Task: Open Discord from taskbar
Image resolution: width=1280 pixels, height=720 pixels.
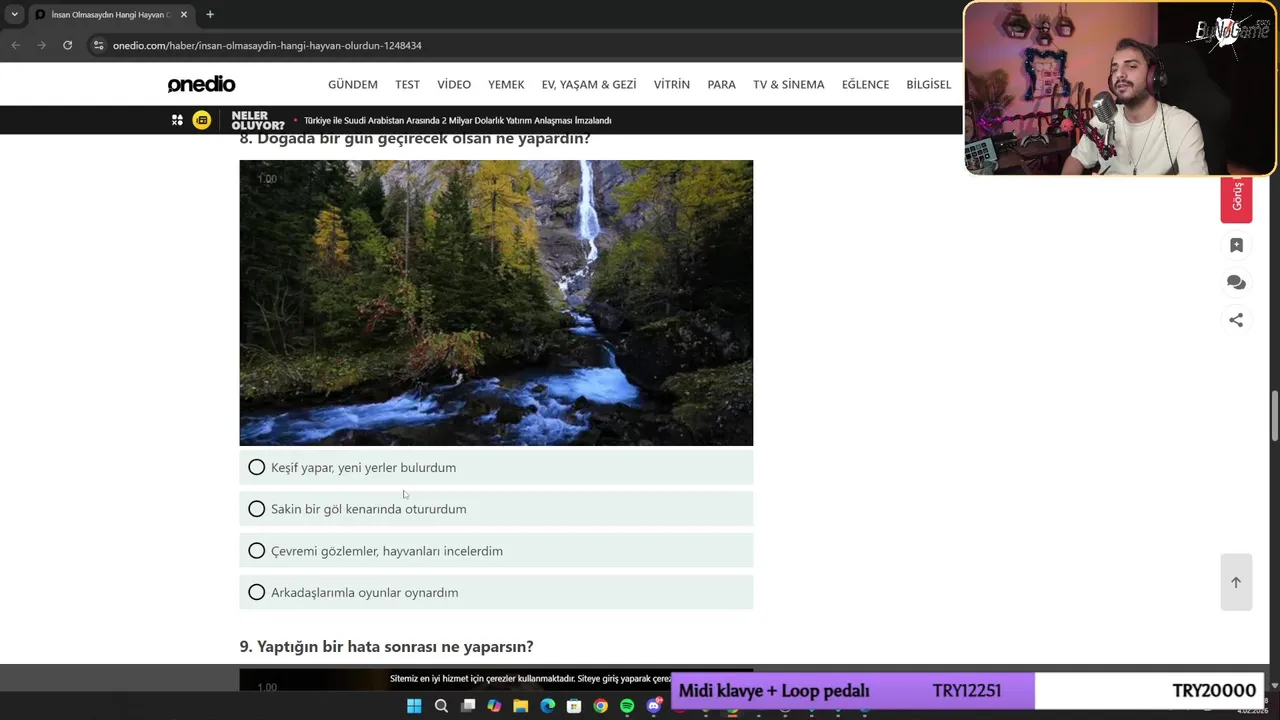Action: 654,706
